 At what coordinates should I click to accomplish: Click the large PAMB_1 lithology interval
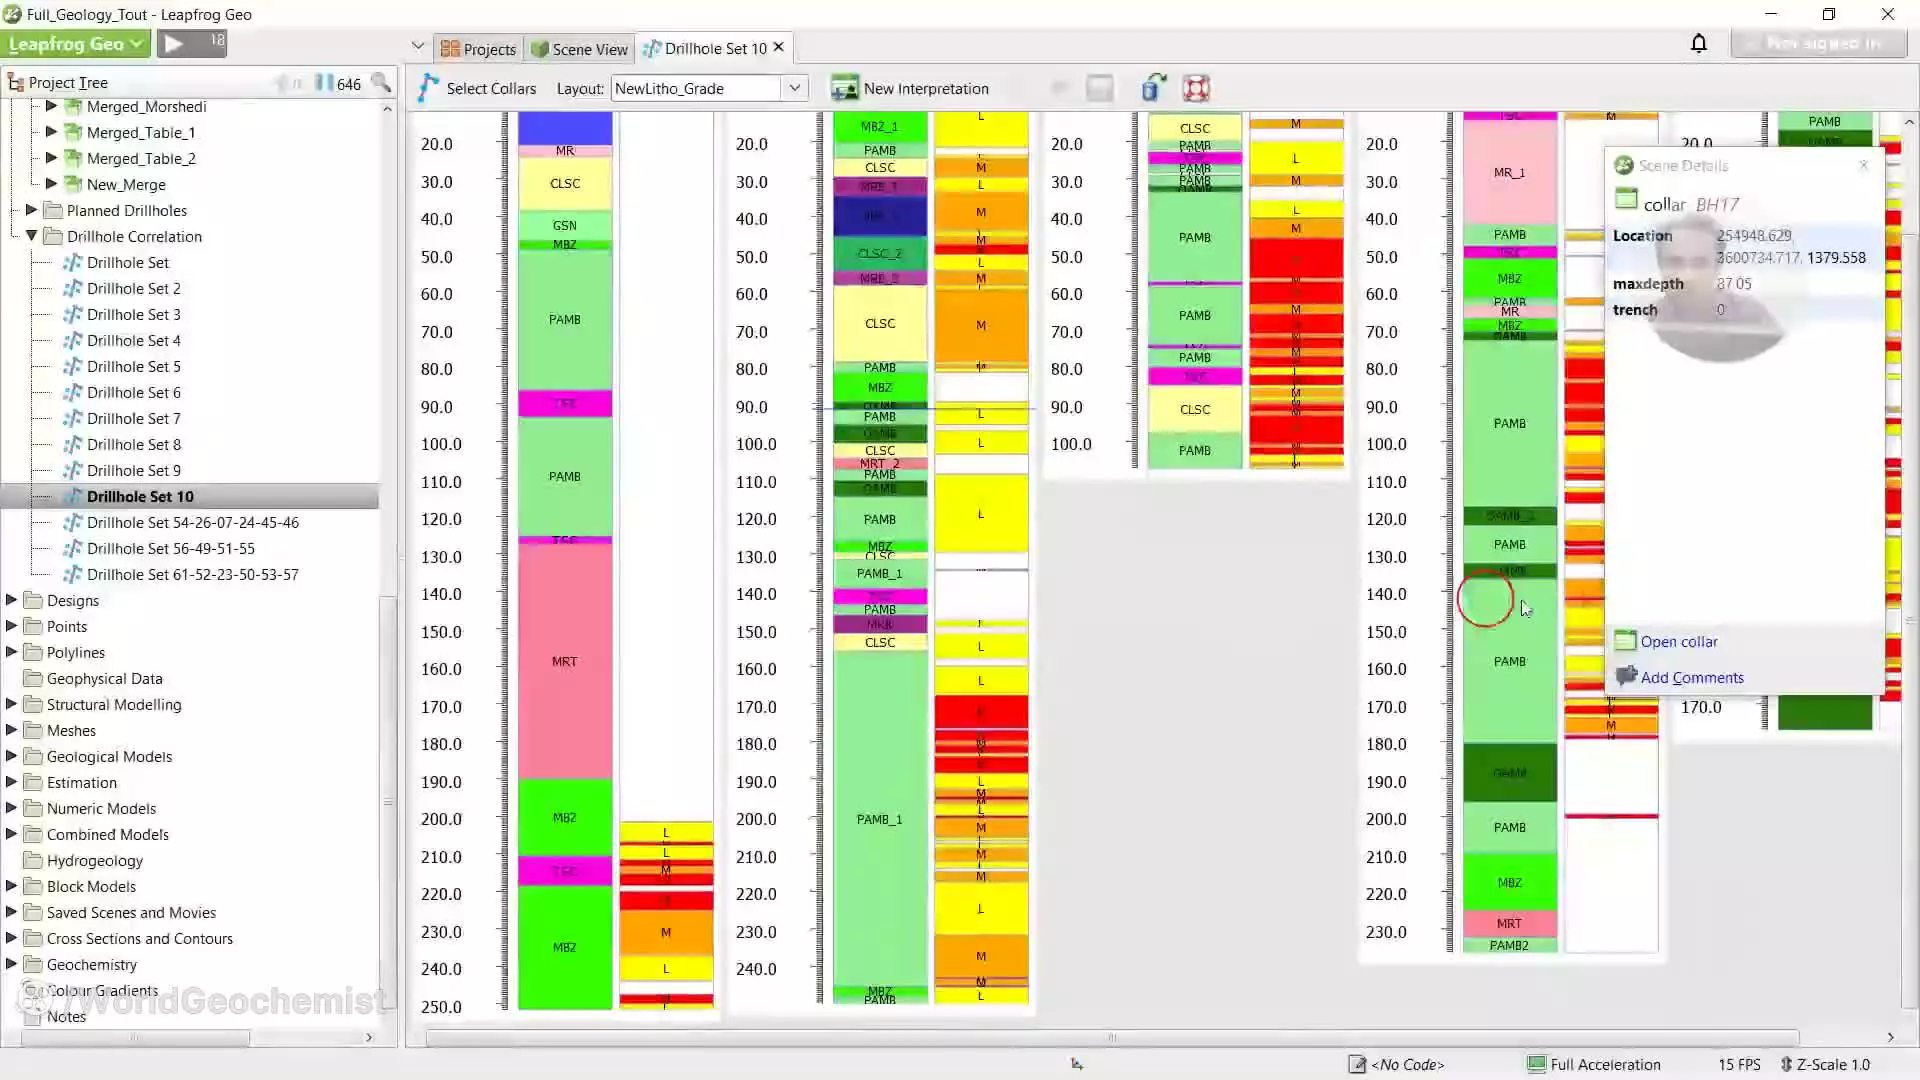click(x=880, y=819)
